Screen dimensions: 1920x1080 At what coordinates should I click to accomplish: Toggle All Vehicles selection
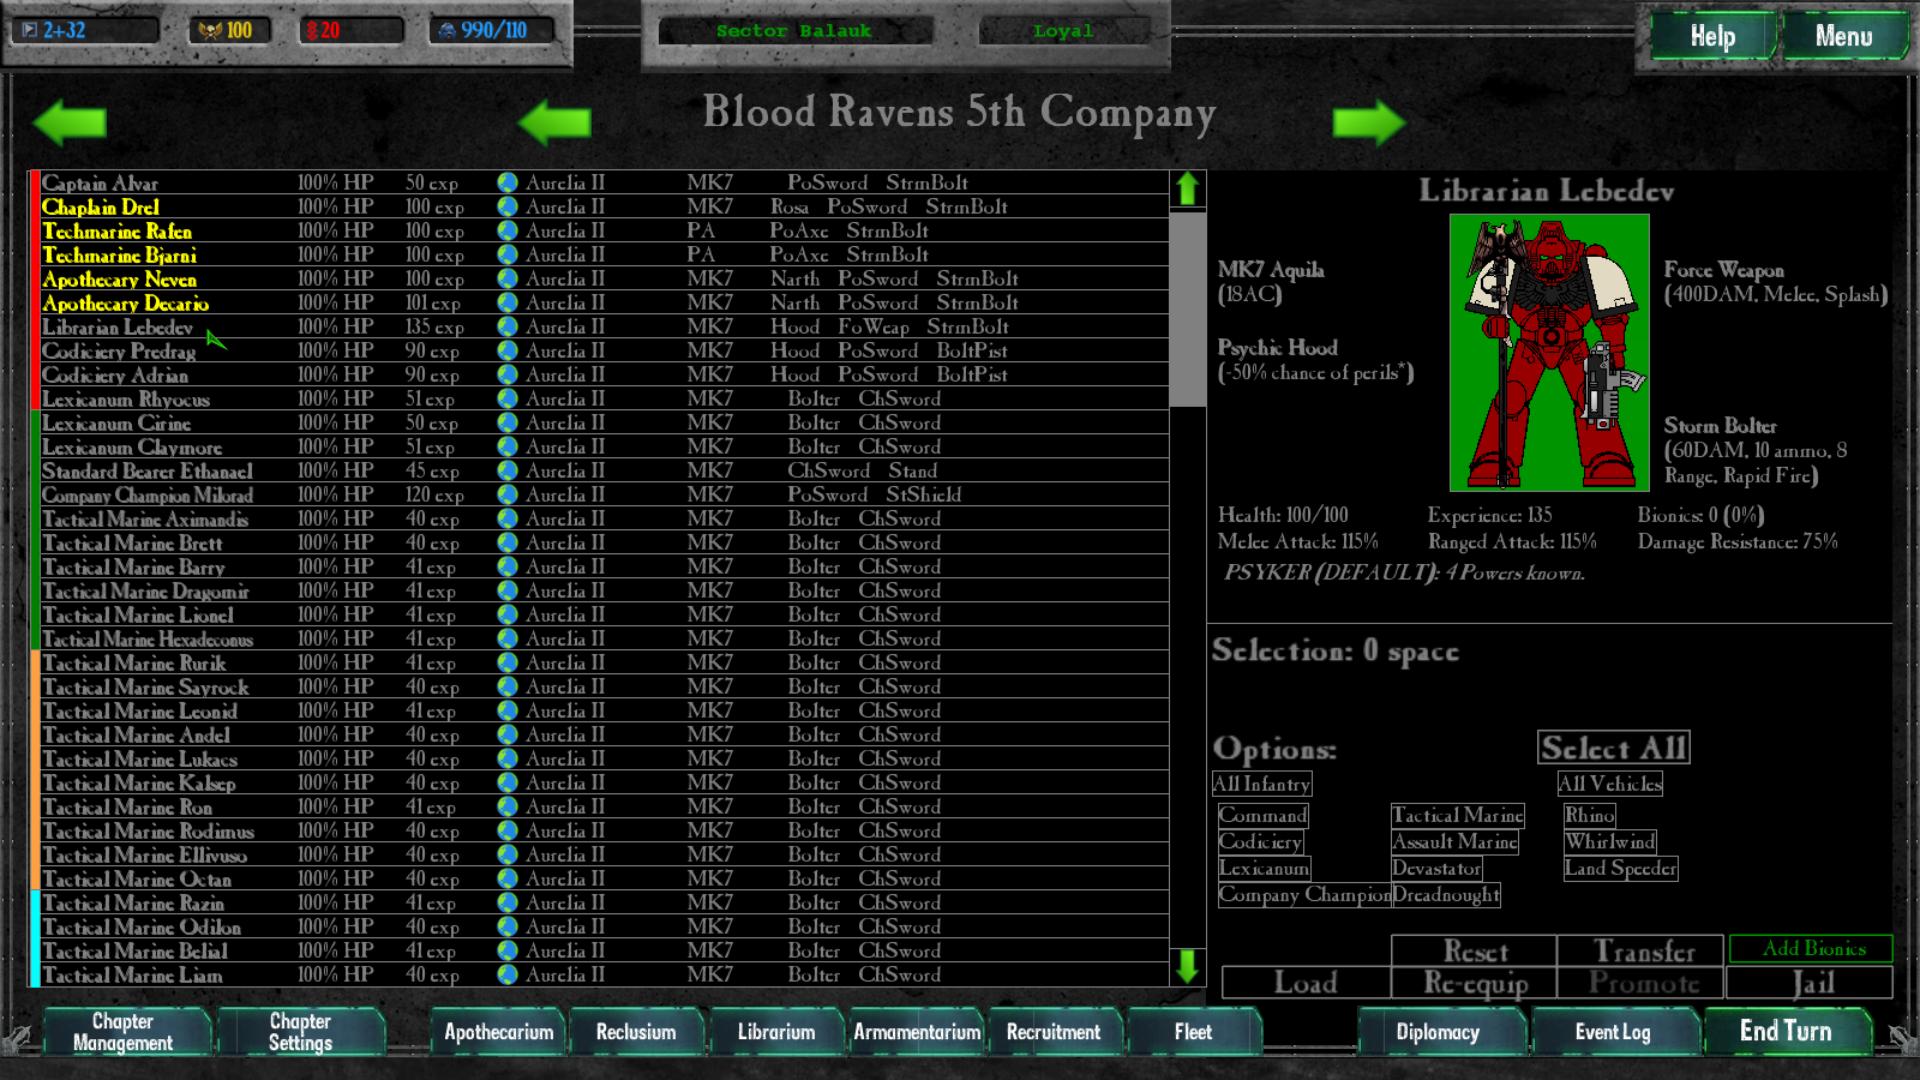[x=1610, y=784]
